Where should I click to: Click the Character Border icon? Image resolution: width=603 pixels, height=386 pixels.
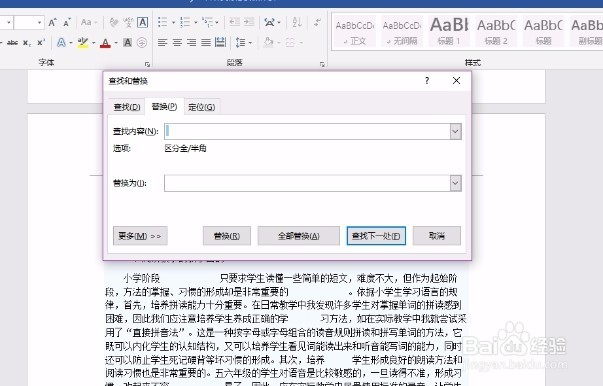pos(142,22)
